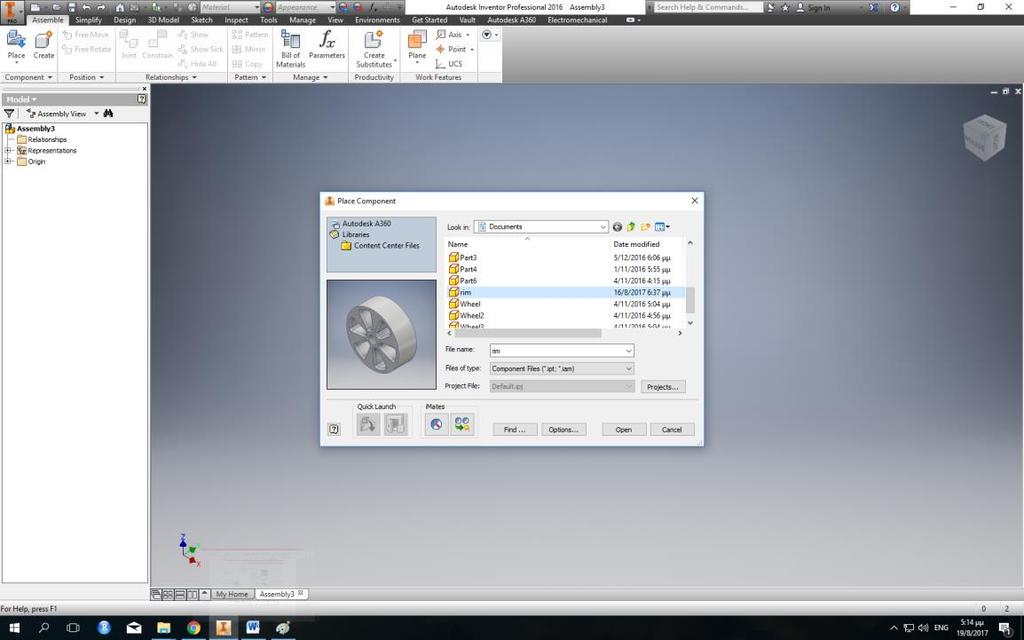1024x640 pixels.
Task: Click the Create Substitutes tool
Action: tap(374, 49)
